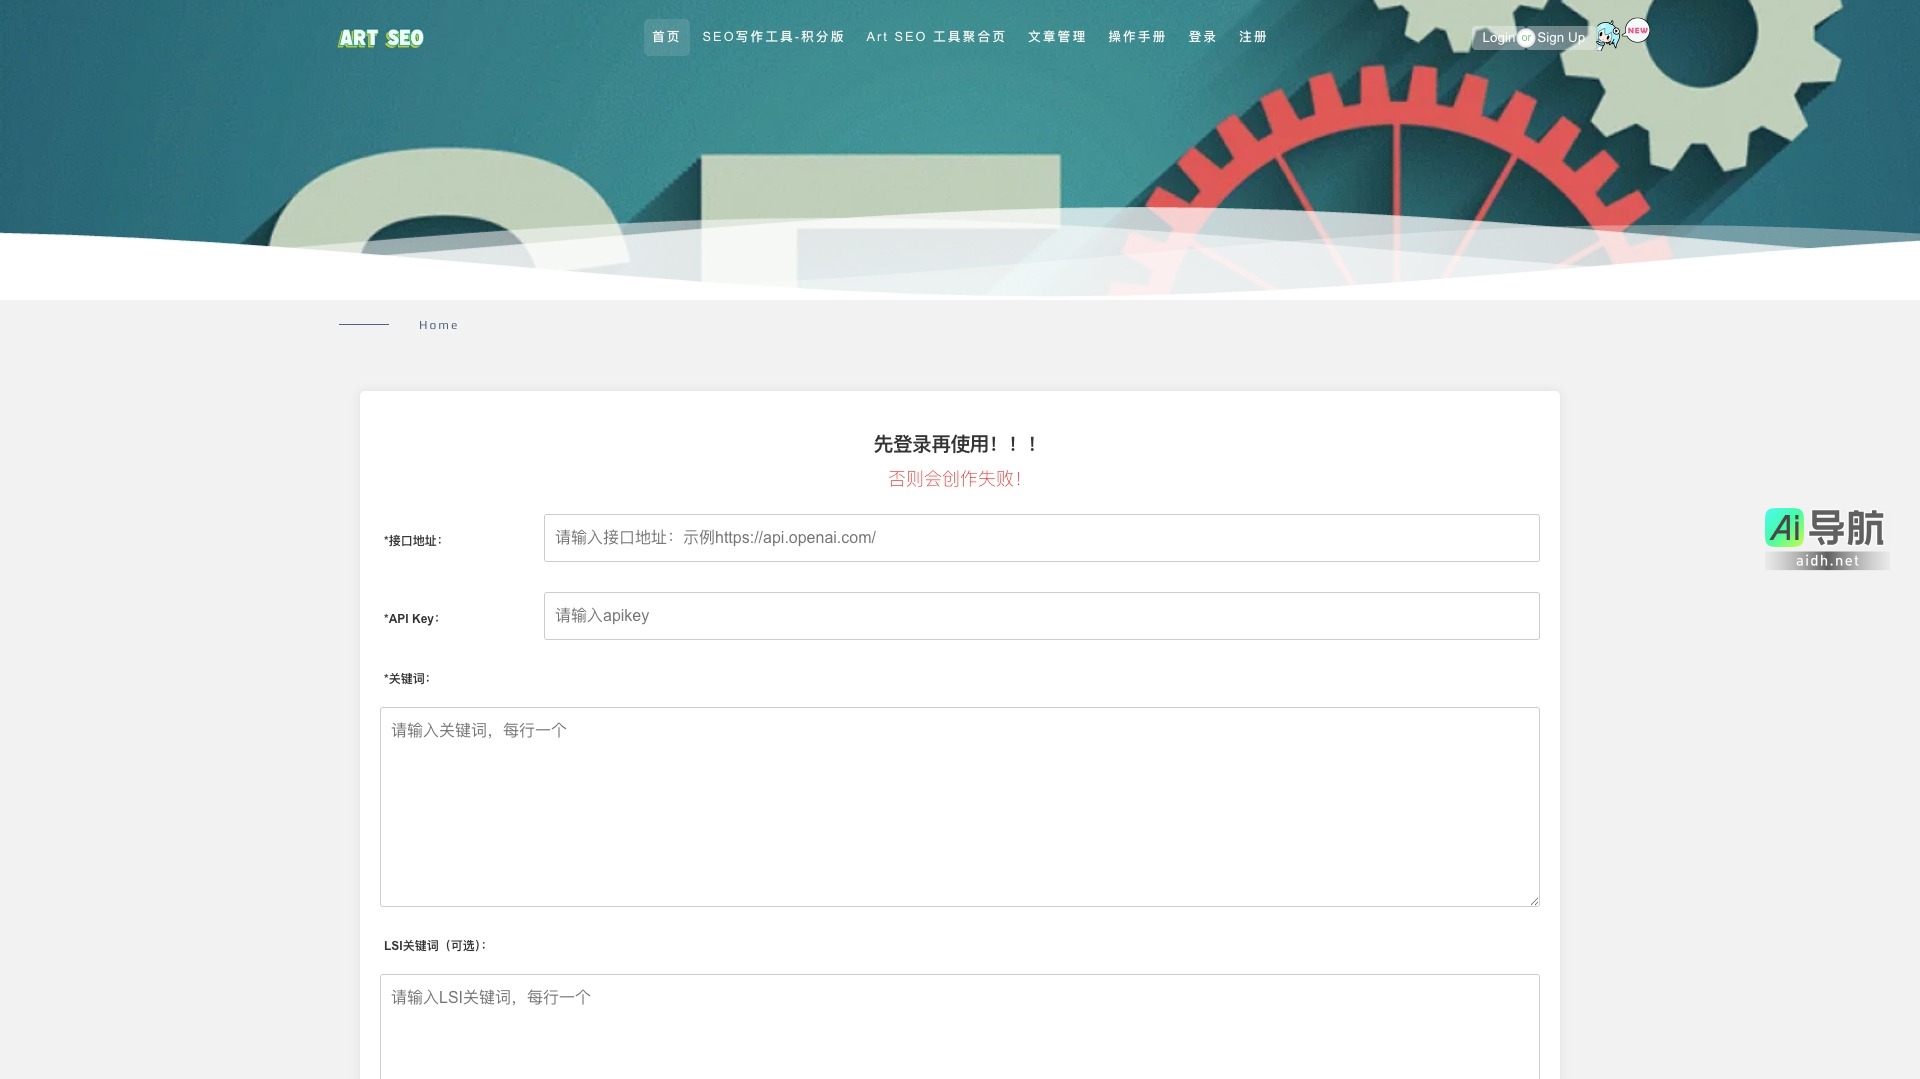Screen dimensions: 1920x1079
Task: Click the ART SEO logo
Action: tap(381, 37)
